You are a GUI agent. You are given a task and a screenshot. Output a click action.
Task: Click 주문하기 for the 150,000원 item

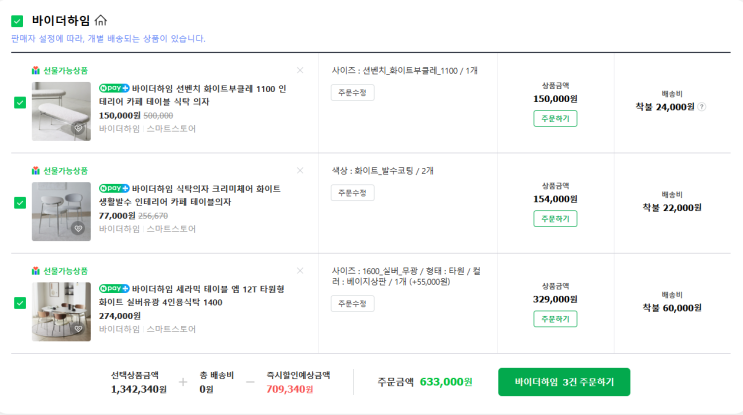(555, 119)
